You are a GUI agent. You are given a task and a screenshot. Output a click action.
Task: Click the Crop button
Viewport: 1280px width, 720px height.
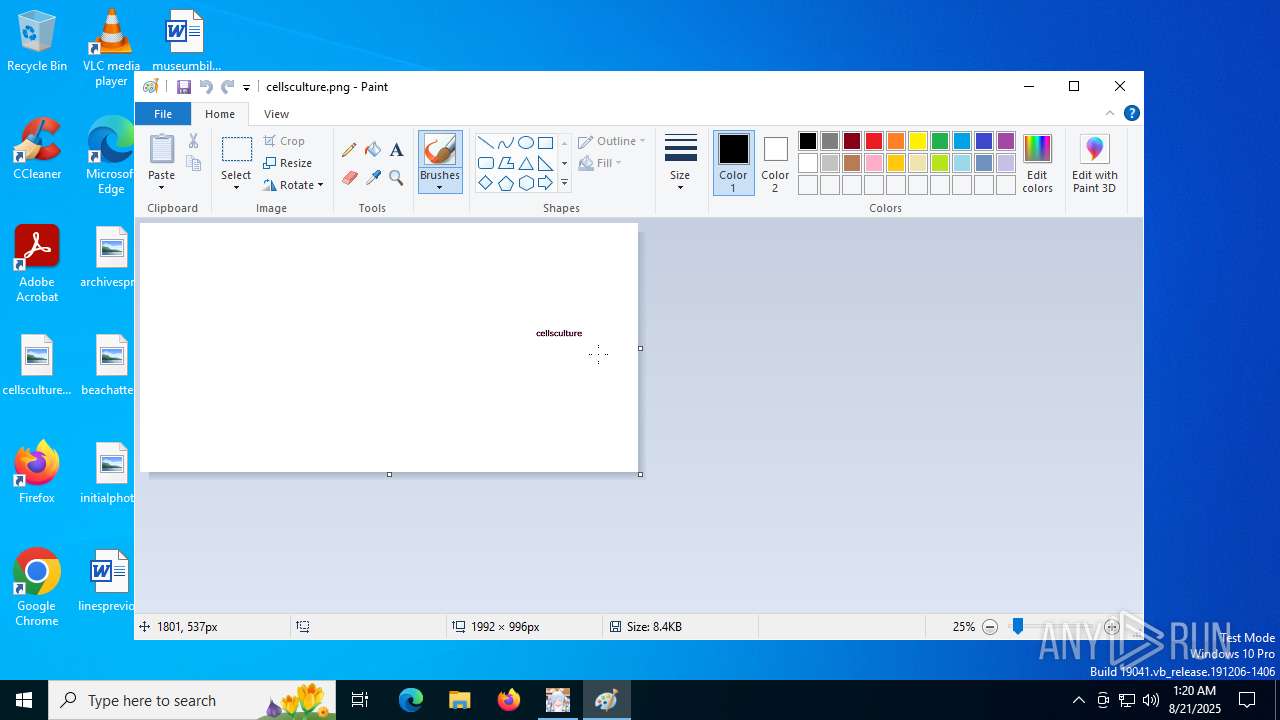point(284,141)
